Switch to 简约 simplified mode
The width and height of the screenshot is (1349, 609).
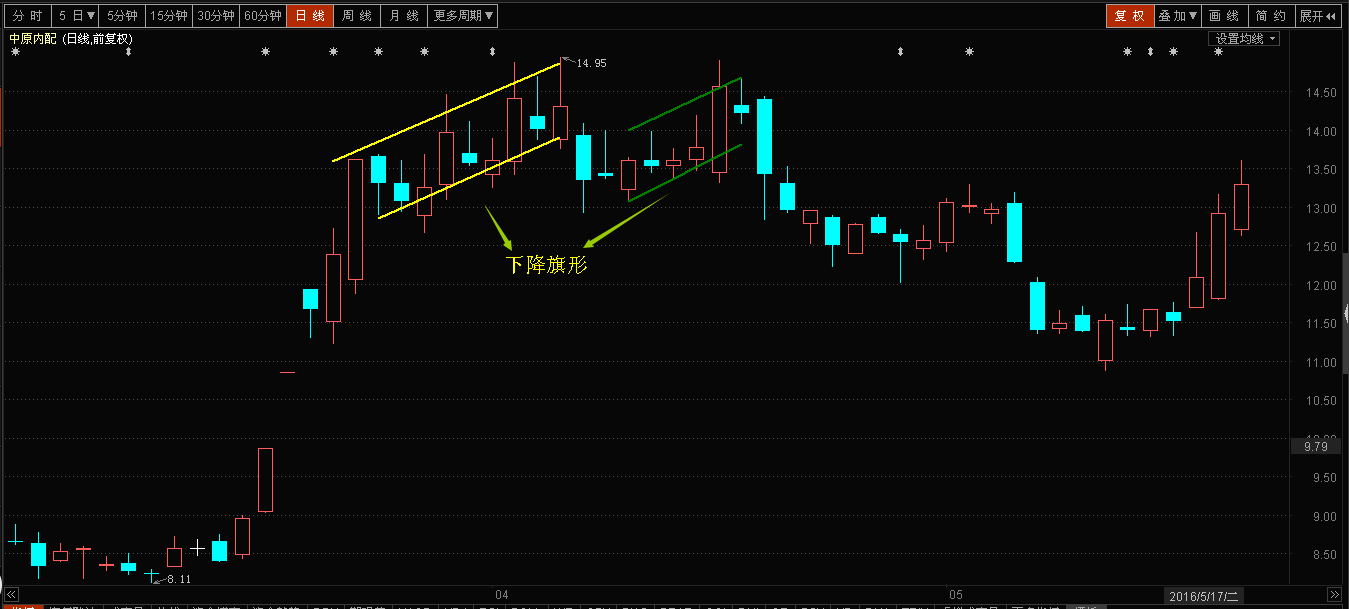point(1271,16)
